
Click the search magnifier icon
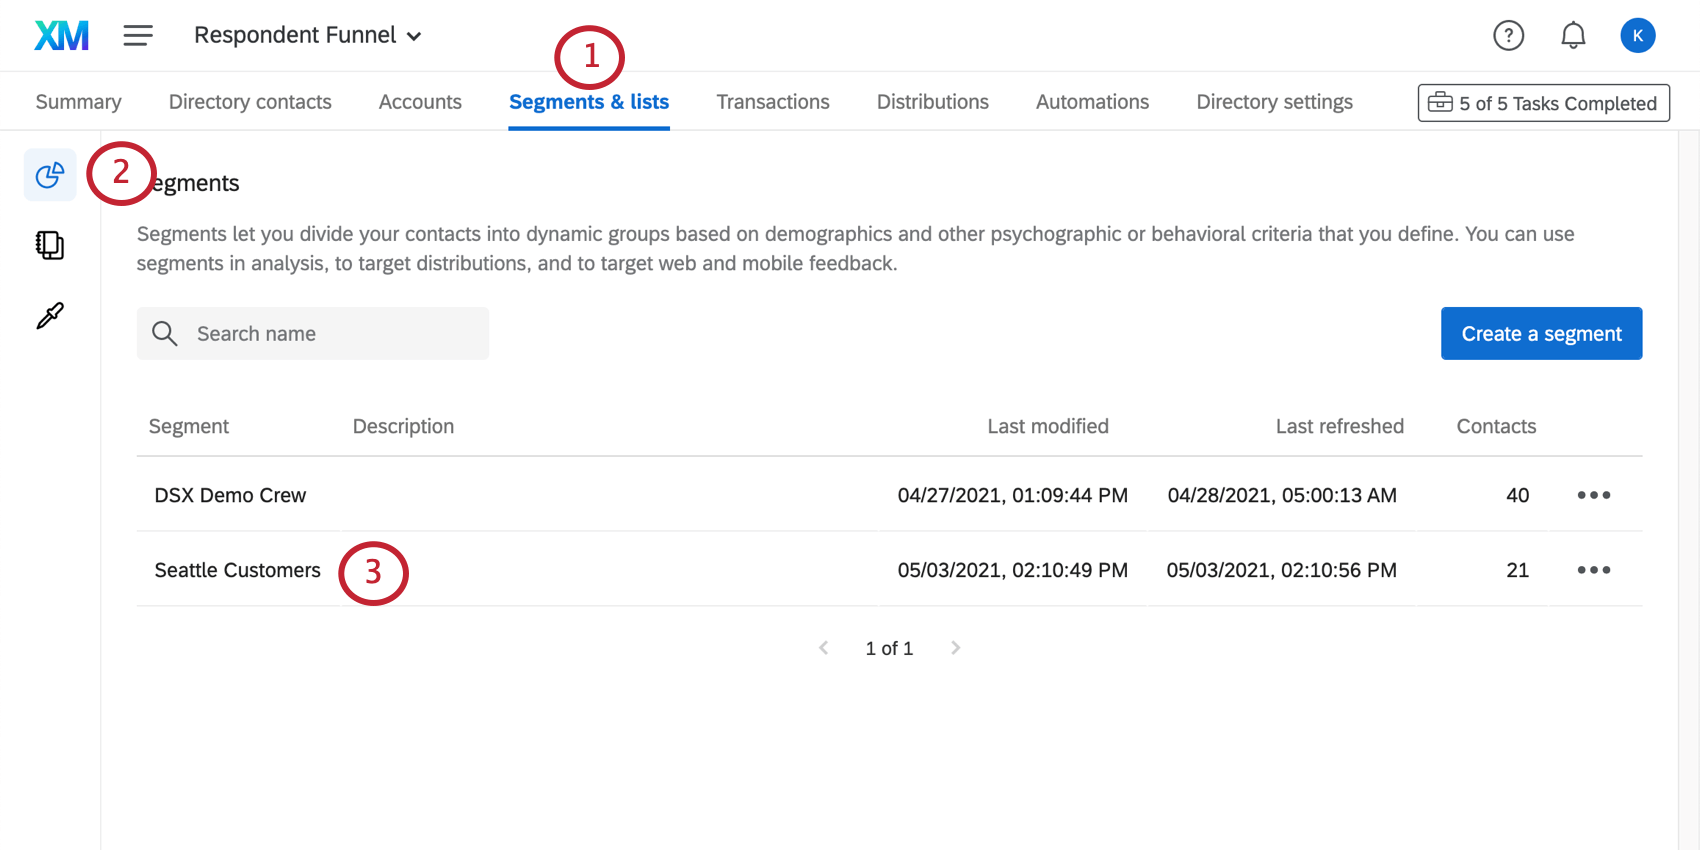165,333
